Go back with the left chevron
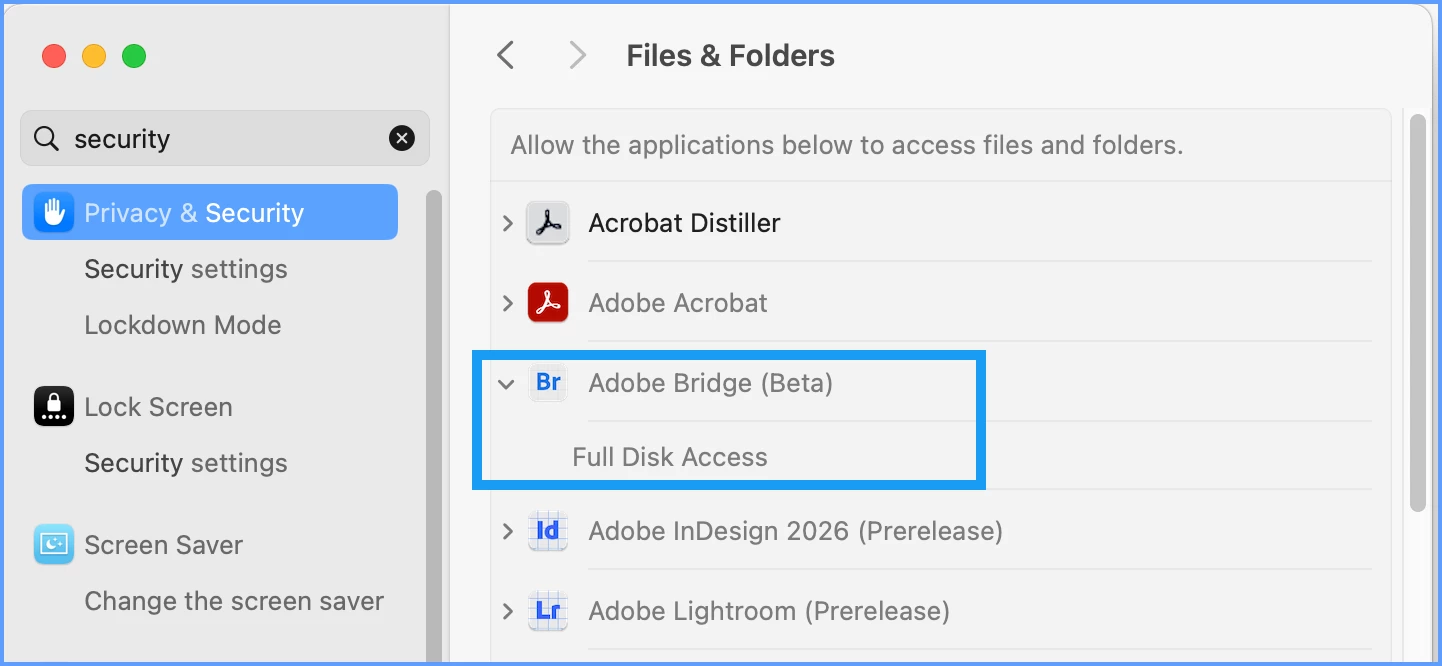 point(506,55)
